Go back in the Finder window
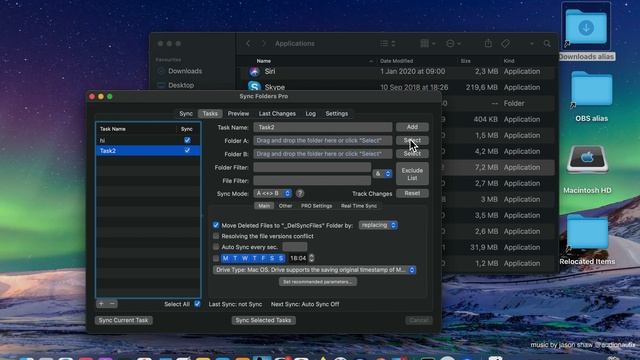This screenshot has height=360, width=640. click(248, 44)
